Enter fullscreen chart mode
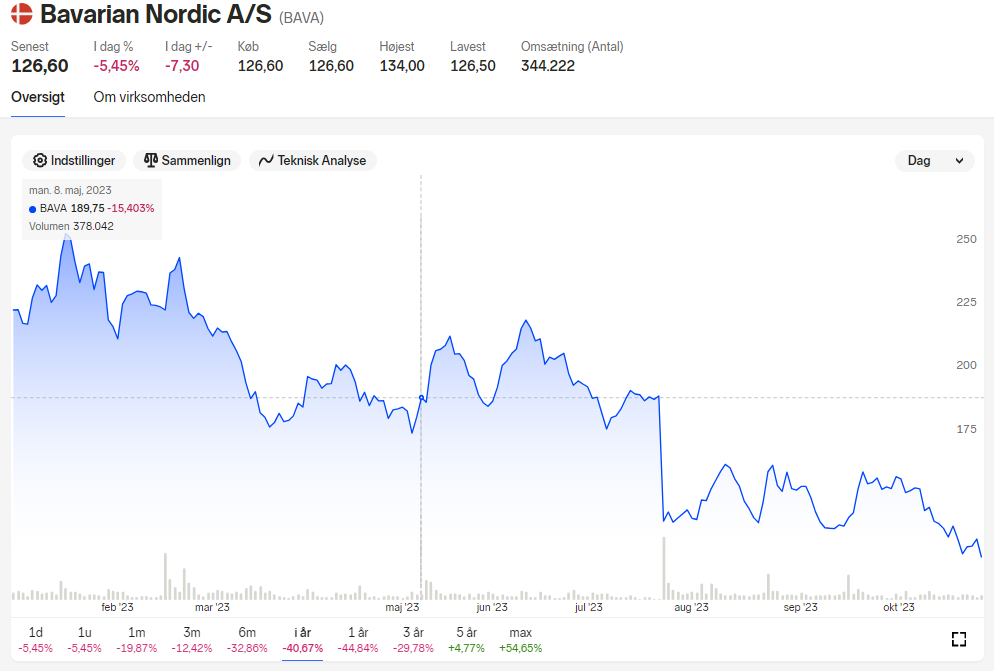 tap(959, 639)
